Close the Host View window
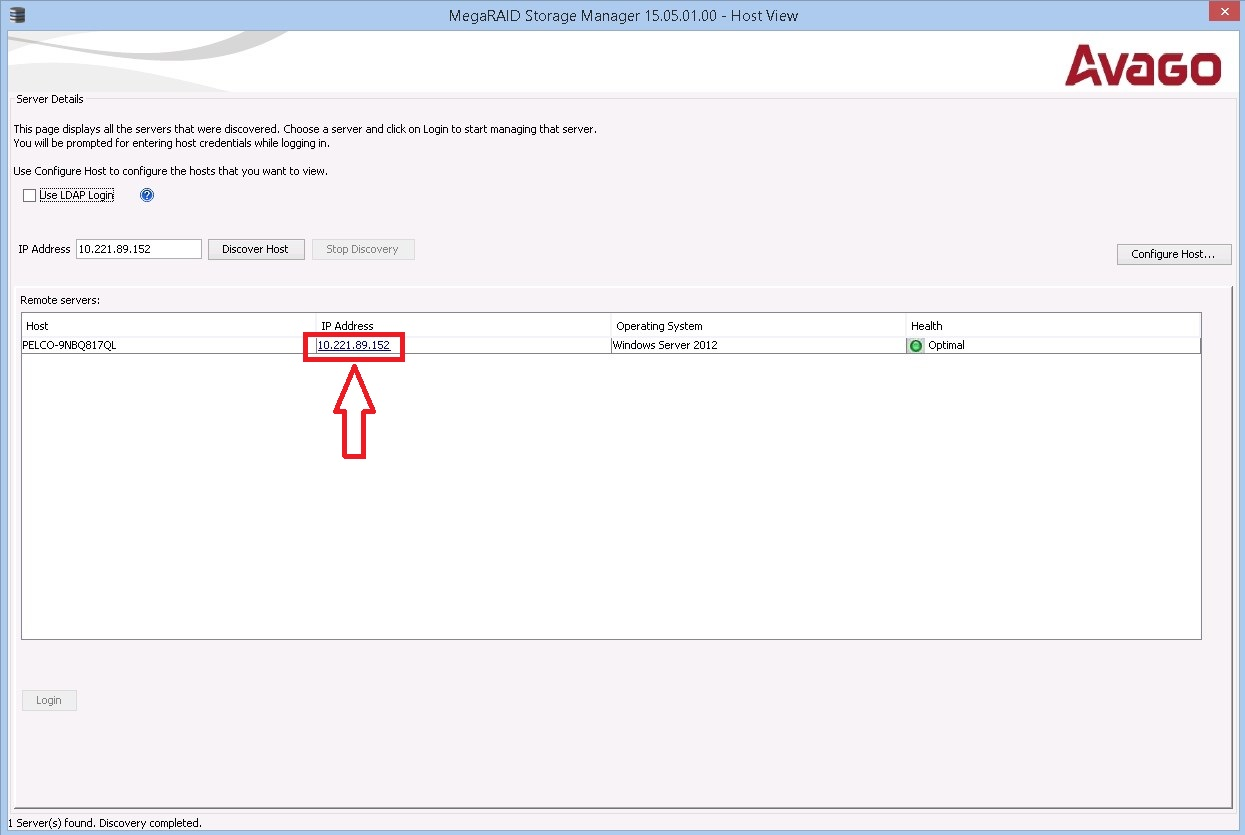This screenshot has height=835, width=1245. [1224, 11]
